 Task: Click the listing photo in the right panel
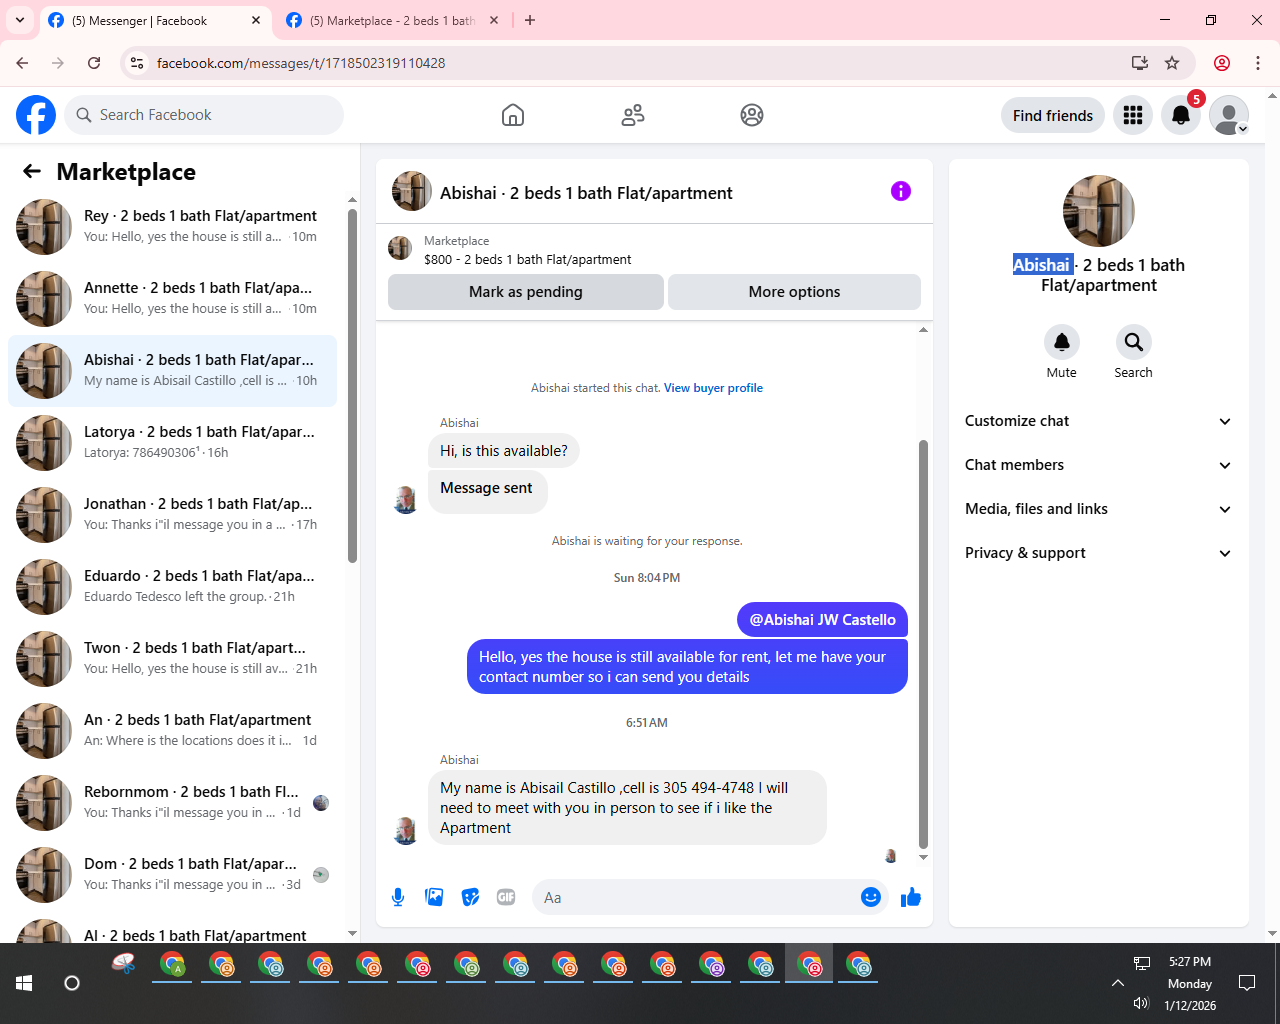click(x=1099, y=211)
